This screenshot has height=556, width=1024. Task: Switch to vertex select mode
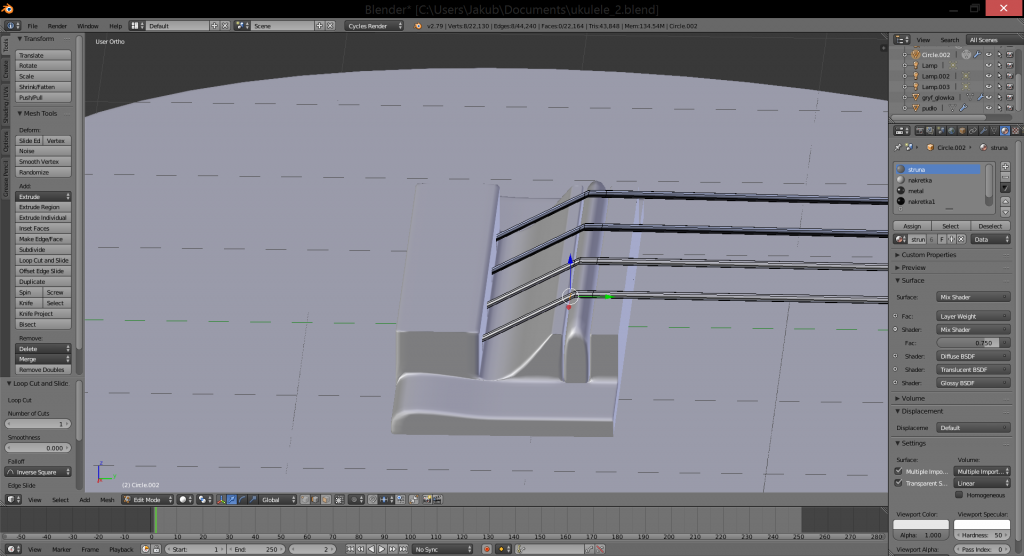tap(305, 500)
